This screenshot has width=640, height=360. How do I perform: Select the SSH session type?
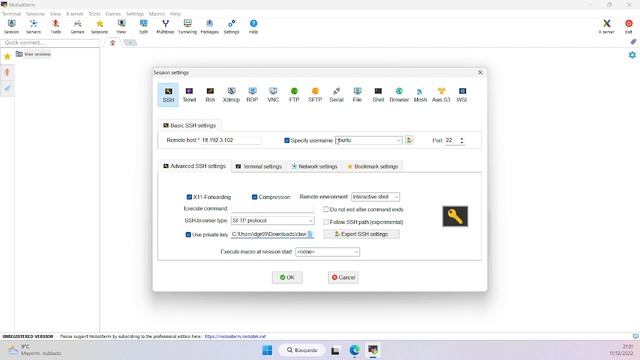pyautogui.click(x=168, y=95)
